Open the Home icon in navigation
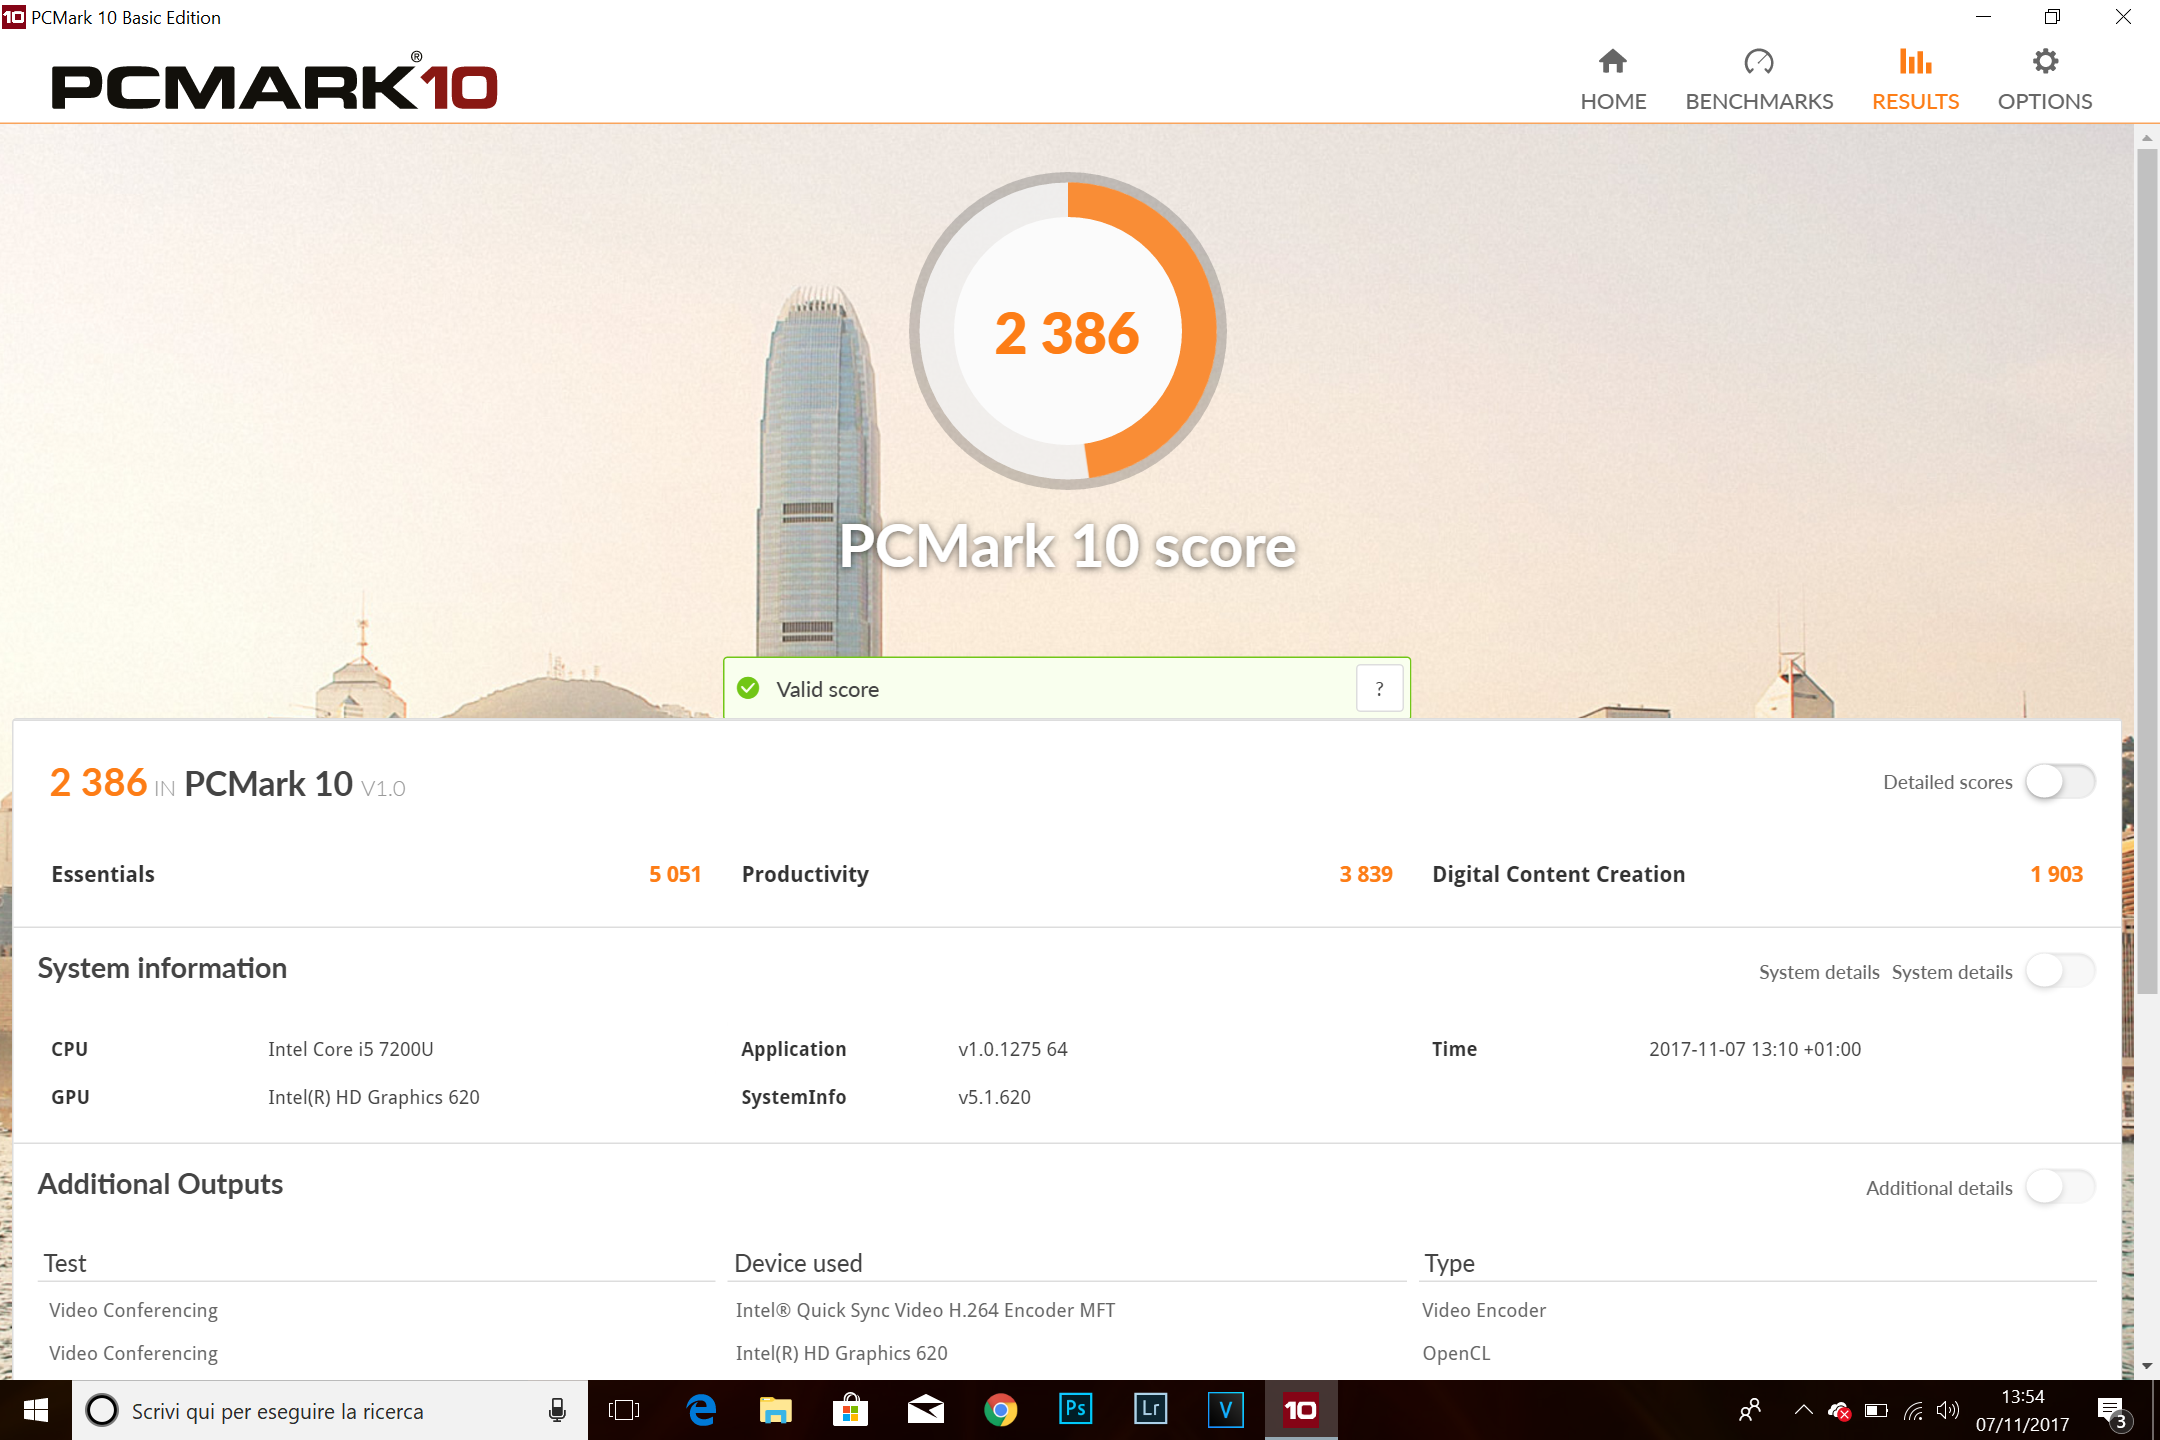Screen dimensions: 2160x1440 tap(1612, 62)
